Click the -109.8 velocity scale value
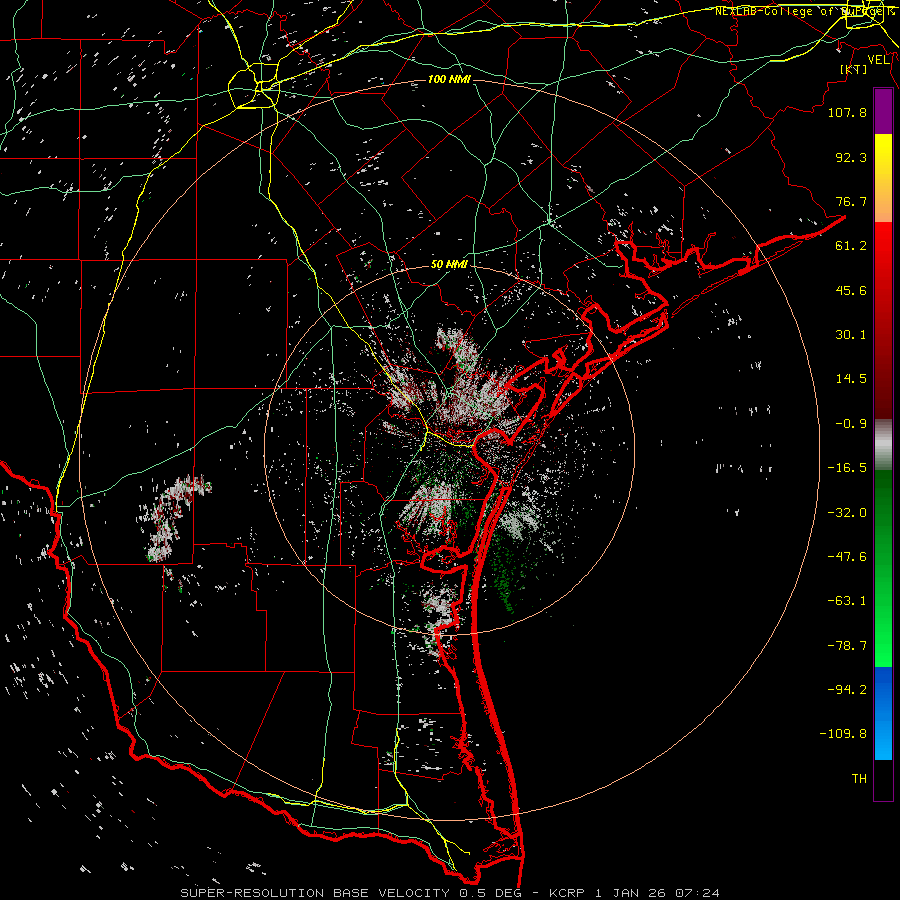The image size is (900, 900). pos(843,734)
